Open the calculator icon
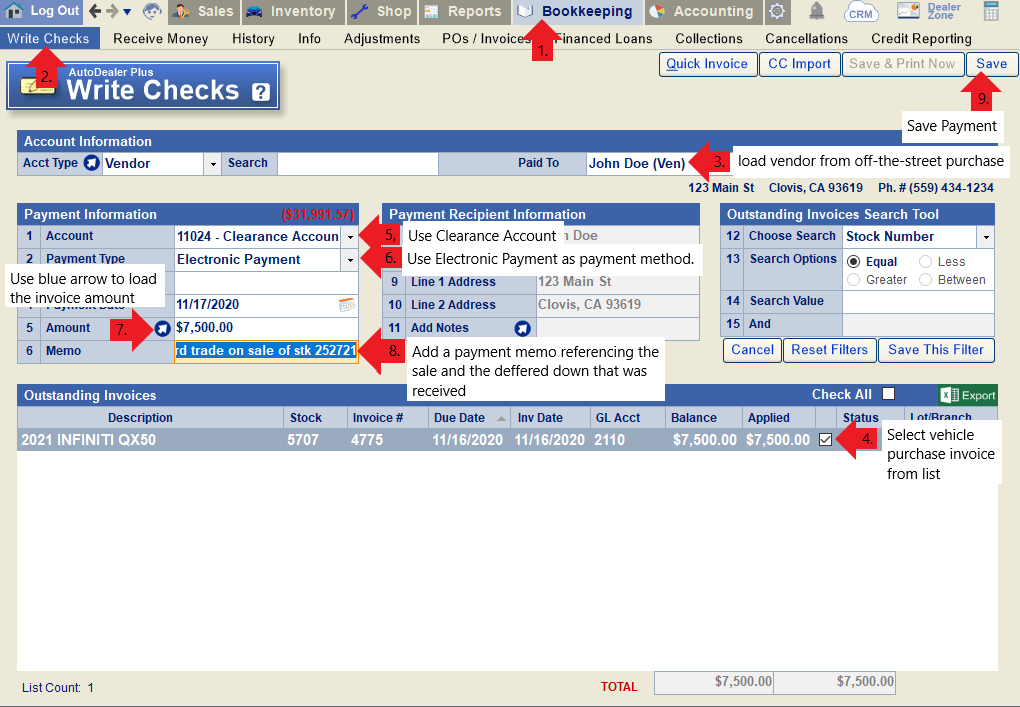Viewport: 1020px width, 707px height. pos(991,11)
